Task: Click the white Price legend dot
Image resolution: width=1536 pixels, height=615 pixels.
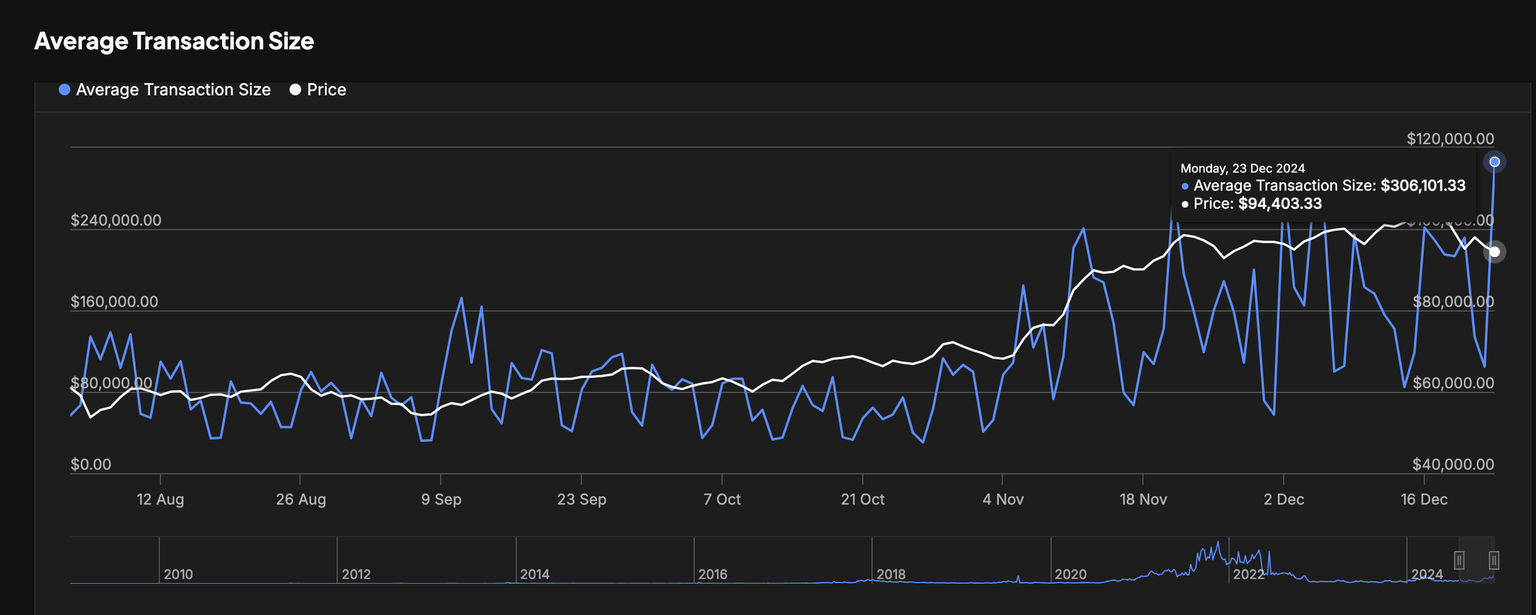Action: pos(295,90)
